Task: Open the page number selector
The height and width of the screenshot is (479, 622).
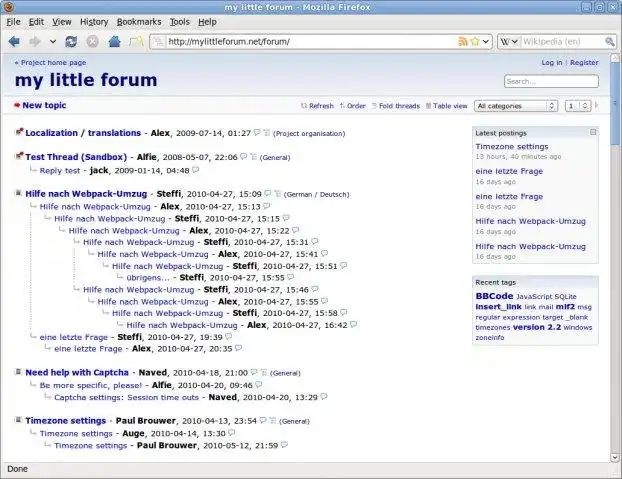Action: coord(578,106)
